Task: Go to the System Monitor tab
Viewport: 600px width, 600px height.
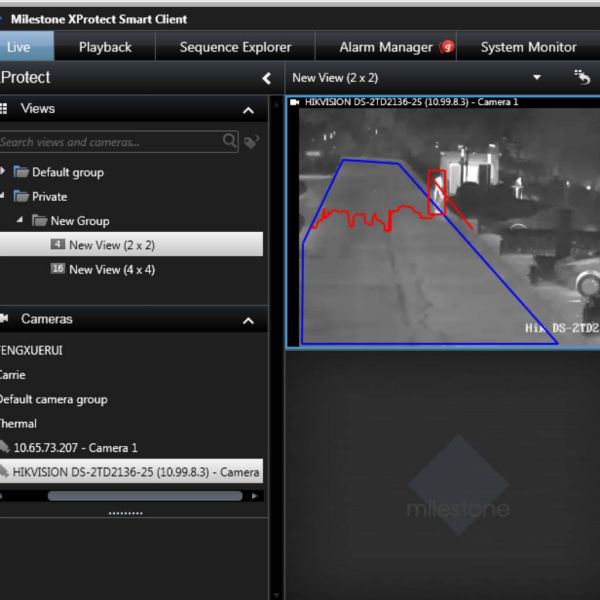Action: tap(528, 47)
